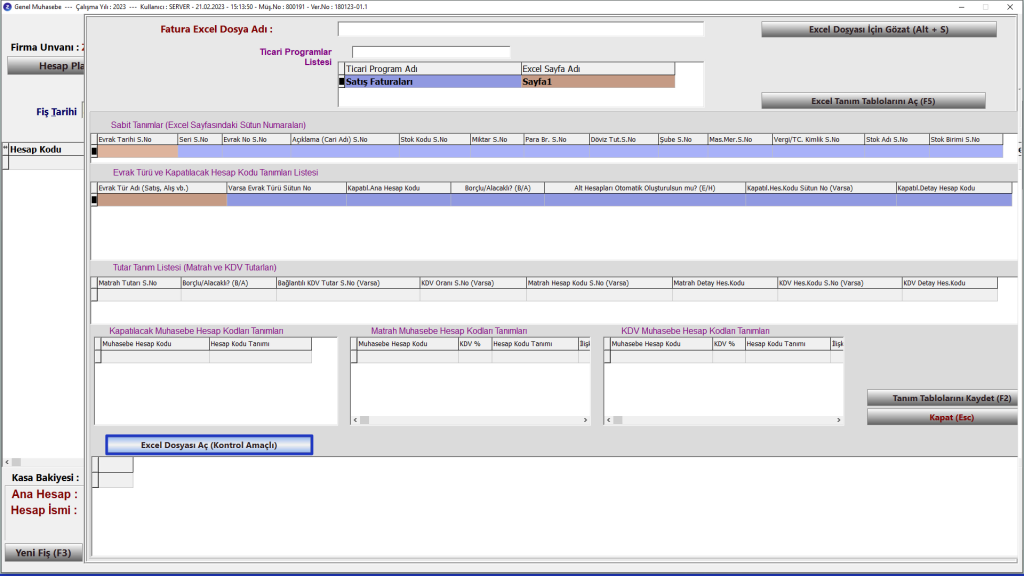Click the Yeni Fiş (F3) button
Image resolution: width=1024 pixels, height=576 pixels.
42,553
